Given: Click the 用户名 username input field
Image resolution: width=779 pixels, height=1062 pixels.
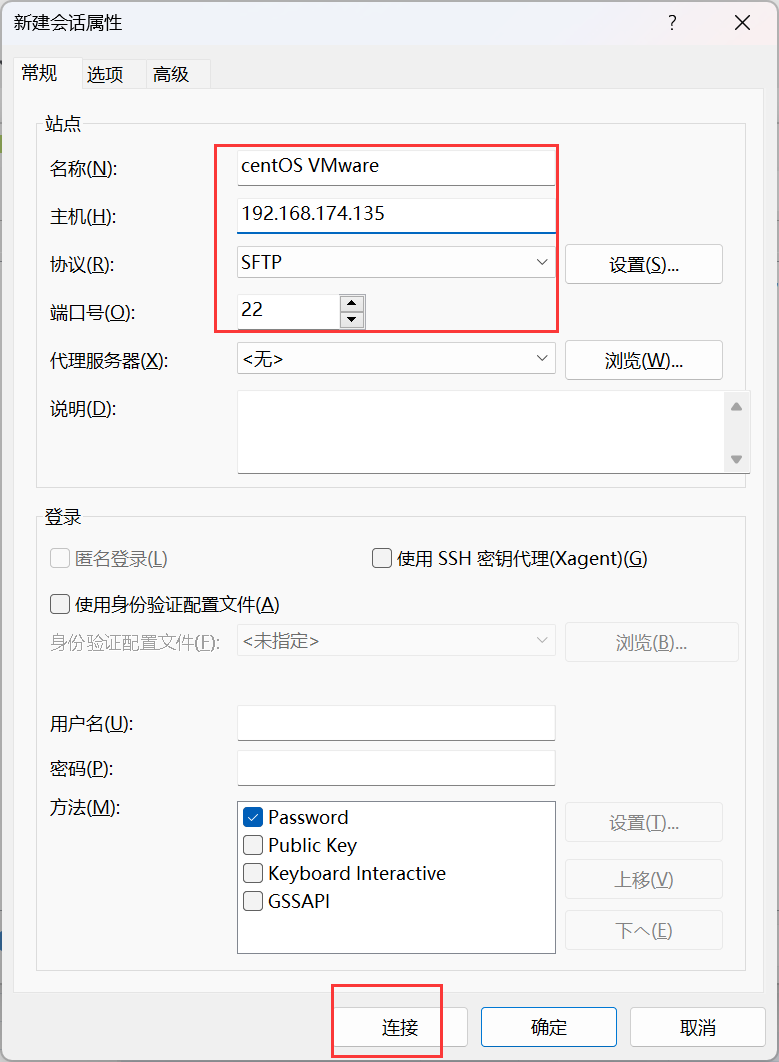Looking at the screenshot, I should point(396,722).
